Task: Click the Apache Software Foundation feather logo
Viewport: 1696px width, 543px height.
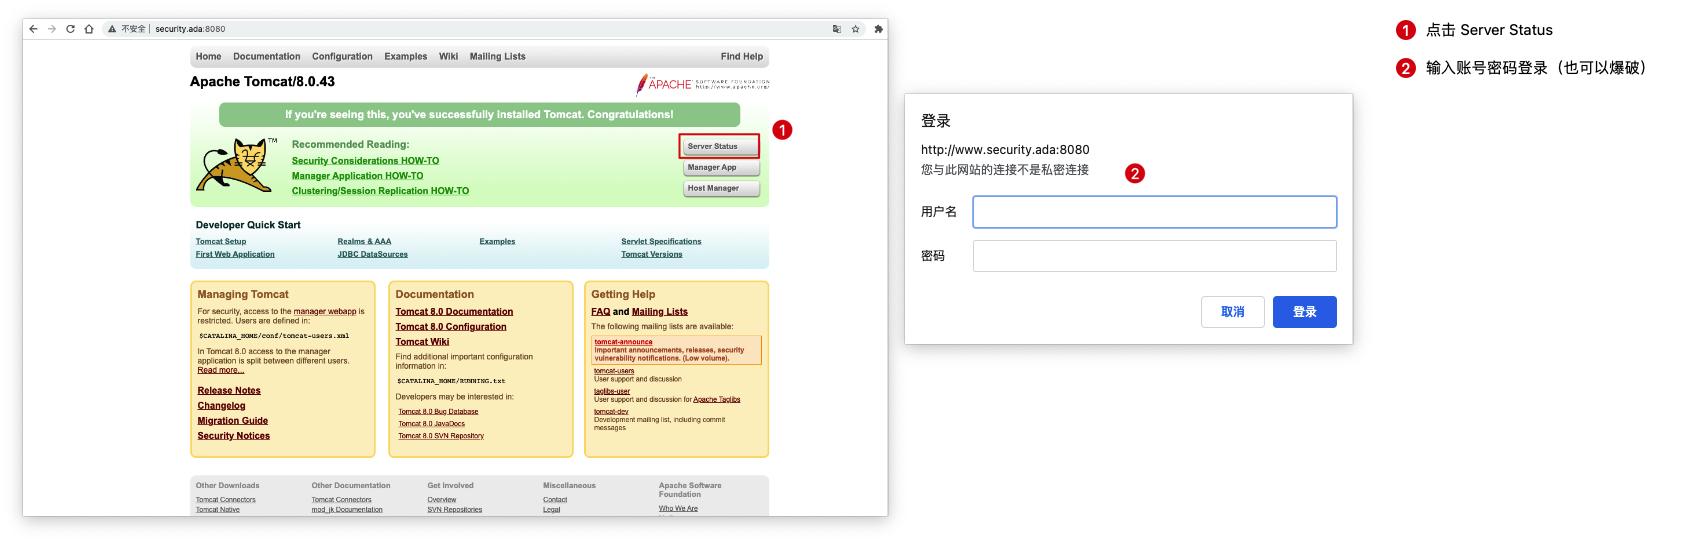Action: pyautogui.click(x=703, y=83)
